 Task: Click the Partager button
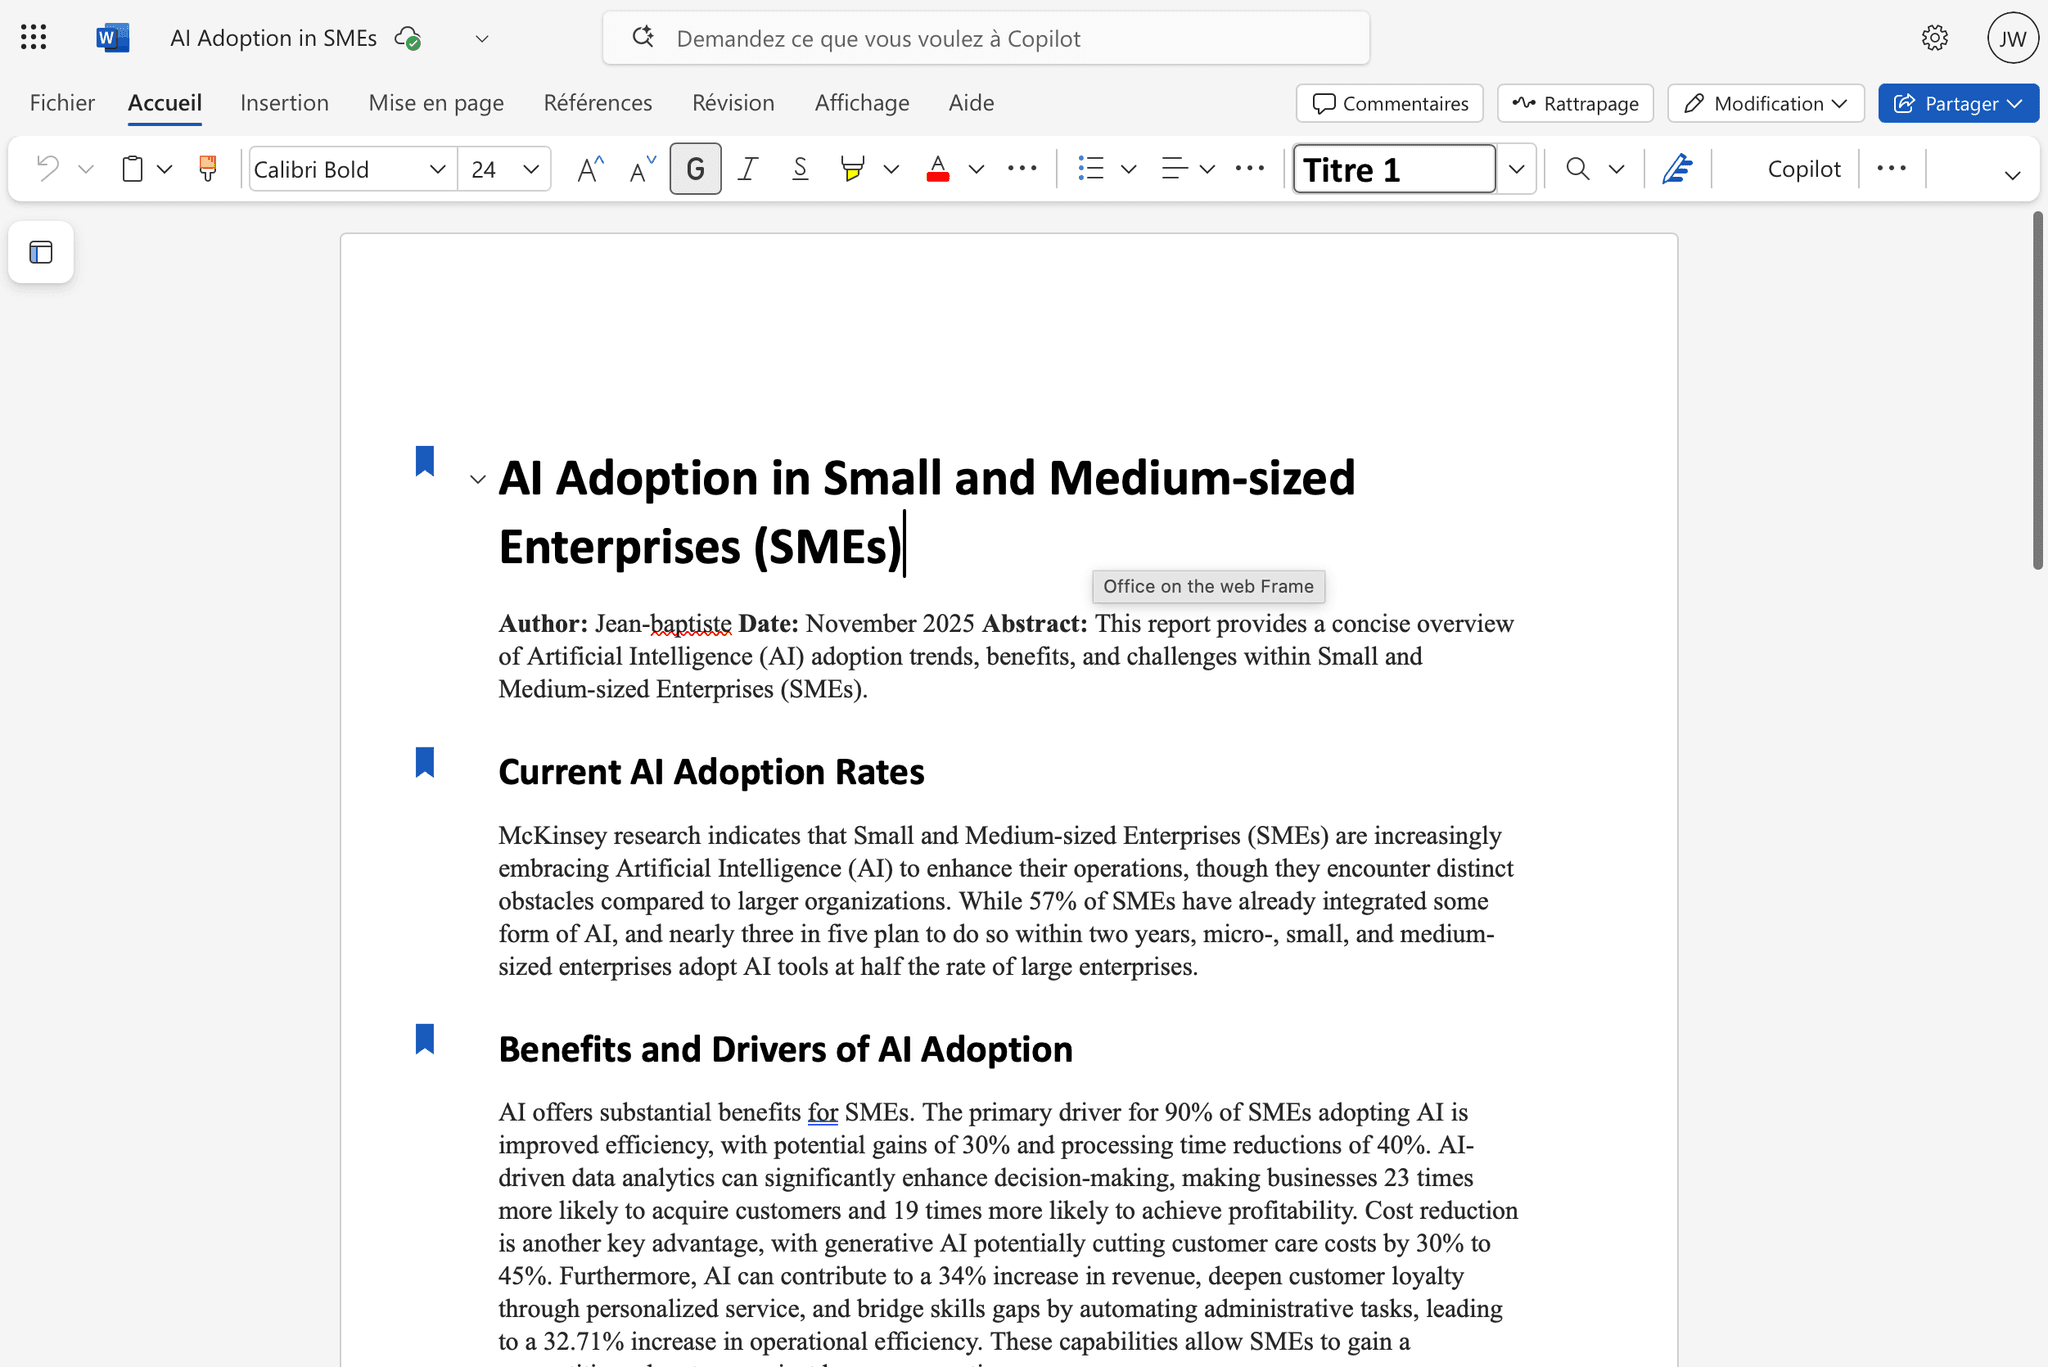click(1957, 103)
